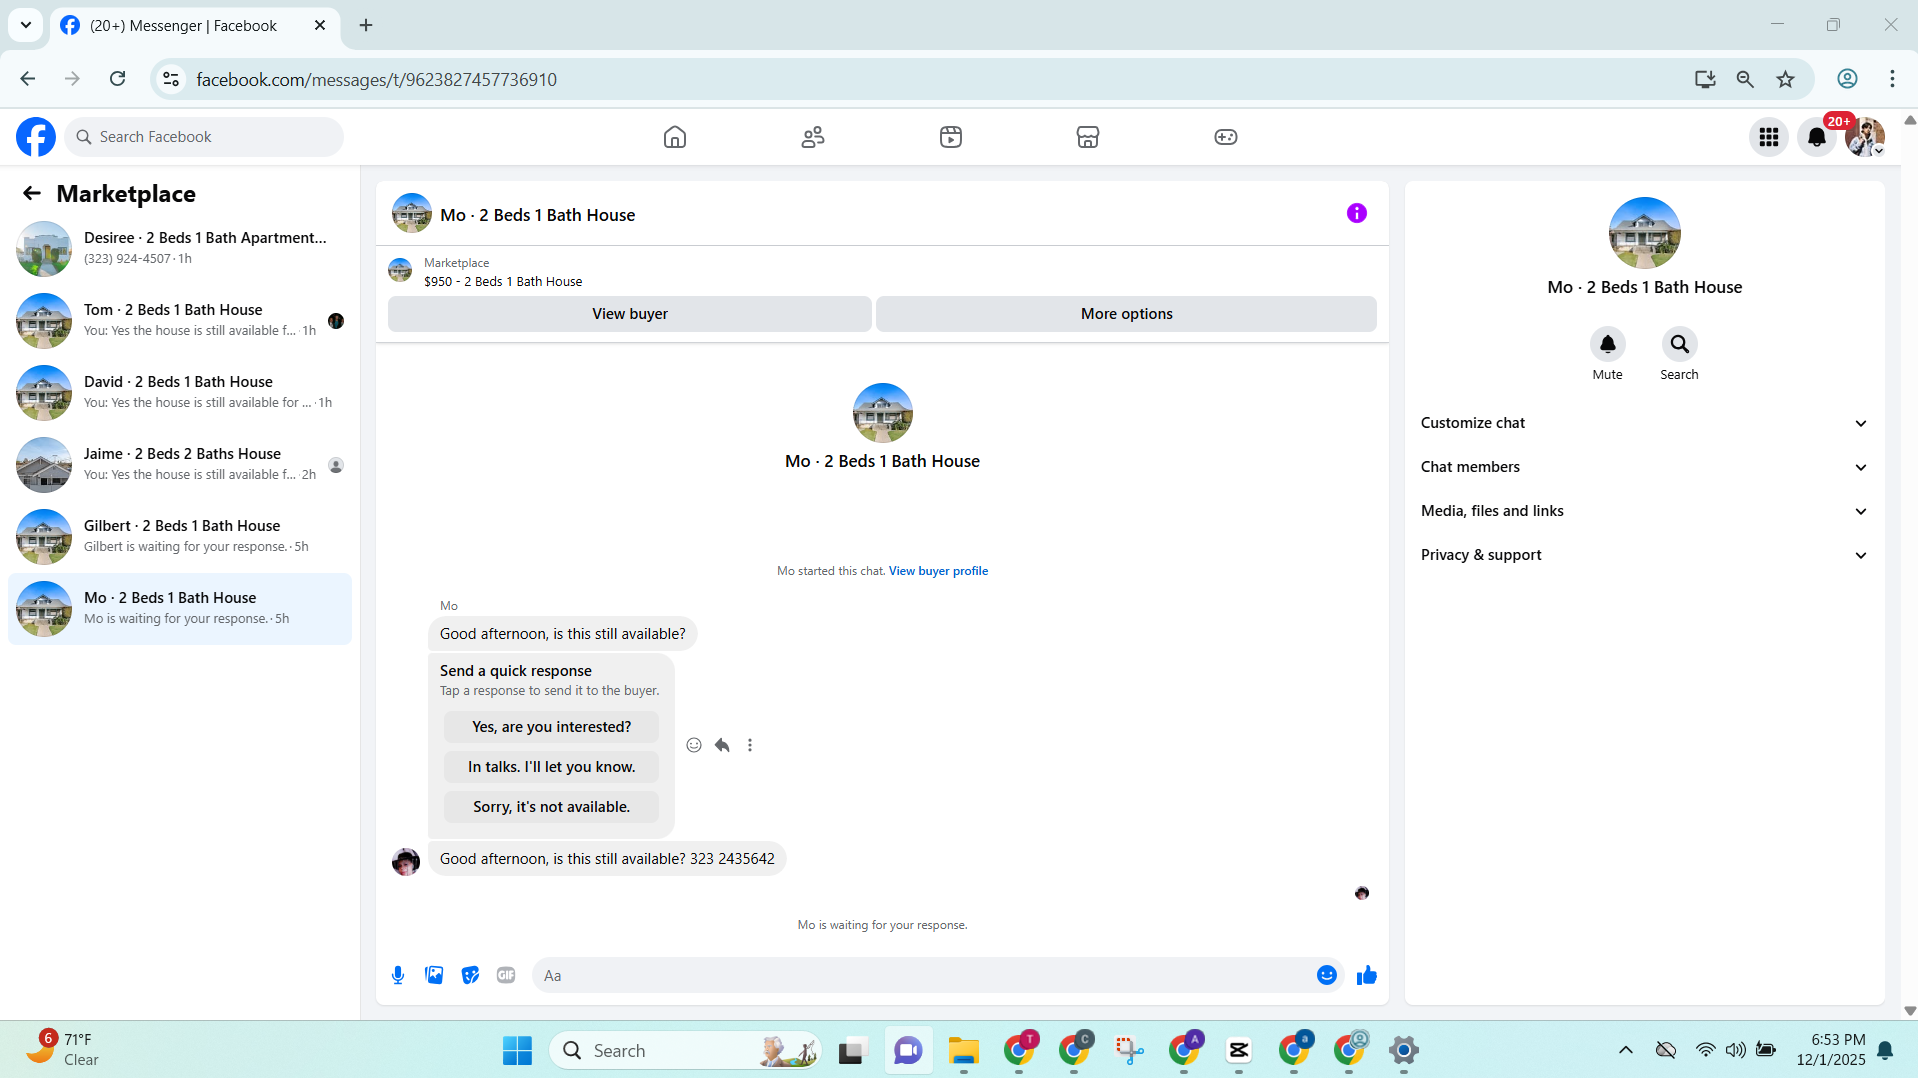Choose a sticker from the sticker icon
The image size is (1918, 1078).
click(470, 975)
